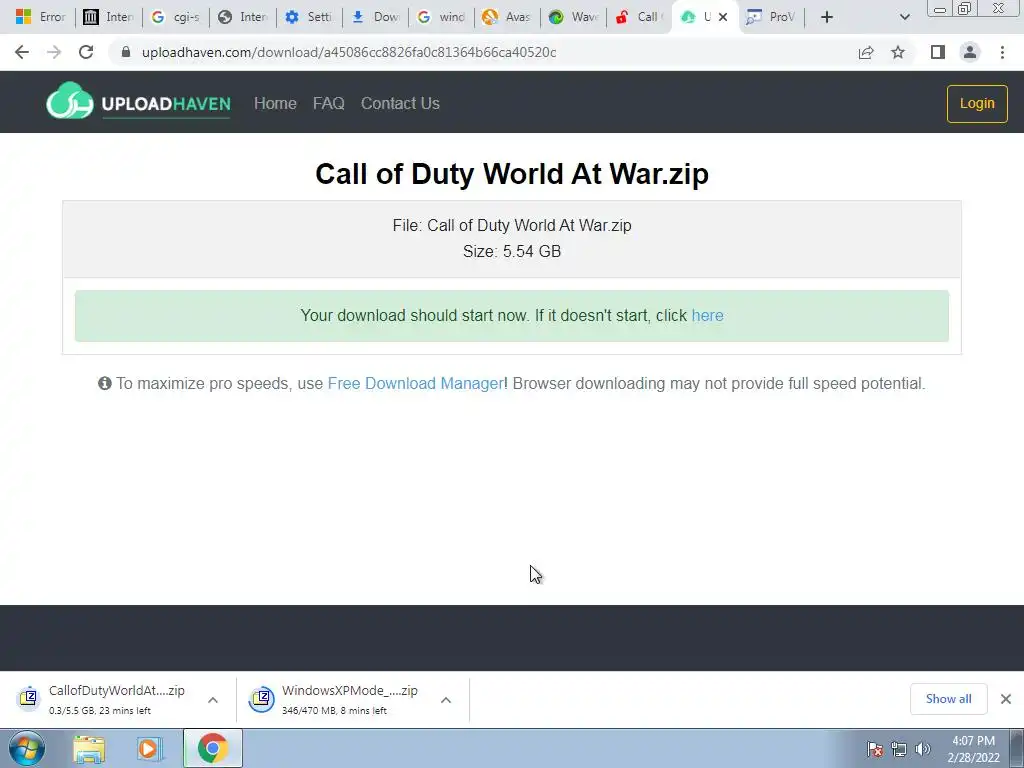The width and height of the screenshot is (1024, 768).
Task: Click heading 'Call of Duty World At War.zip'
Action: 512,174
